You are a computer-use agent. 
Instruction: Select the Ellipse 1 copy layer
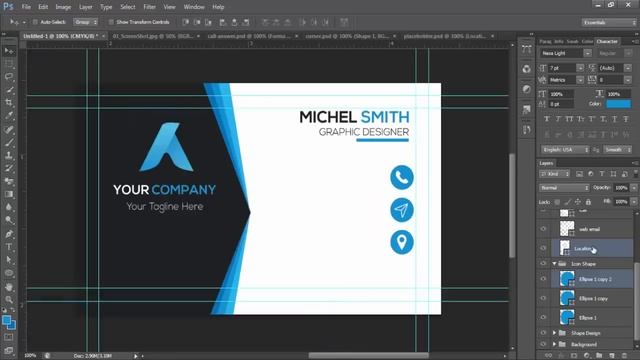pos(592,298)
